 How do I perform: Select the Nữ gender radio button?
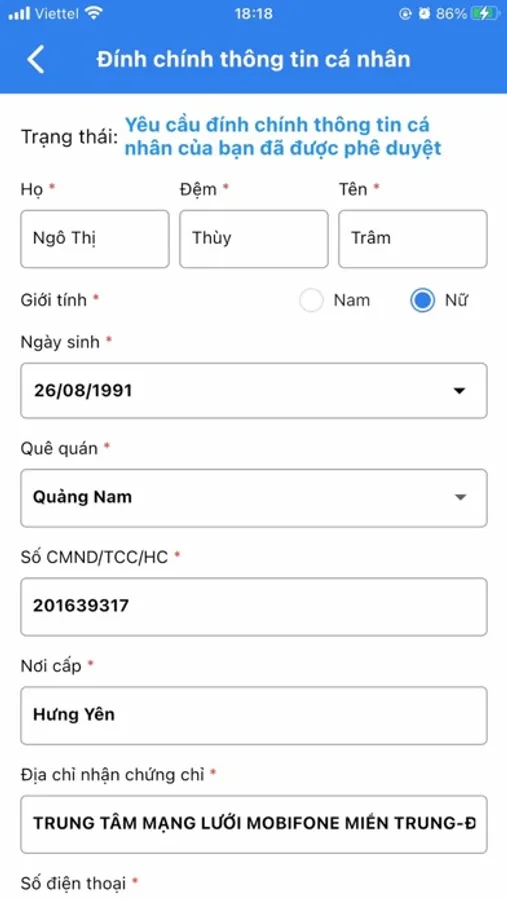pyautogui.click(x=422, y=300)
